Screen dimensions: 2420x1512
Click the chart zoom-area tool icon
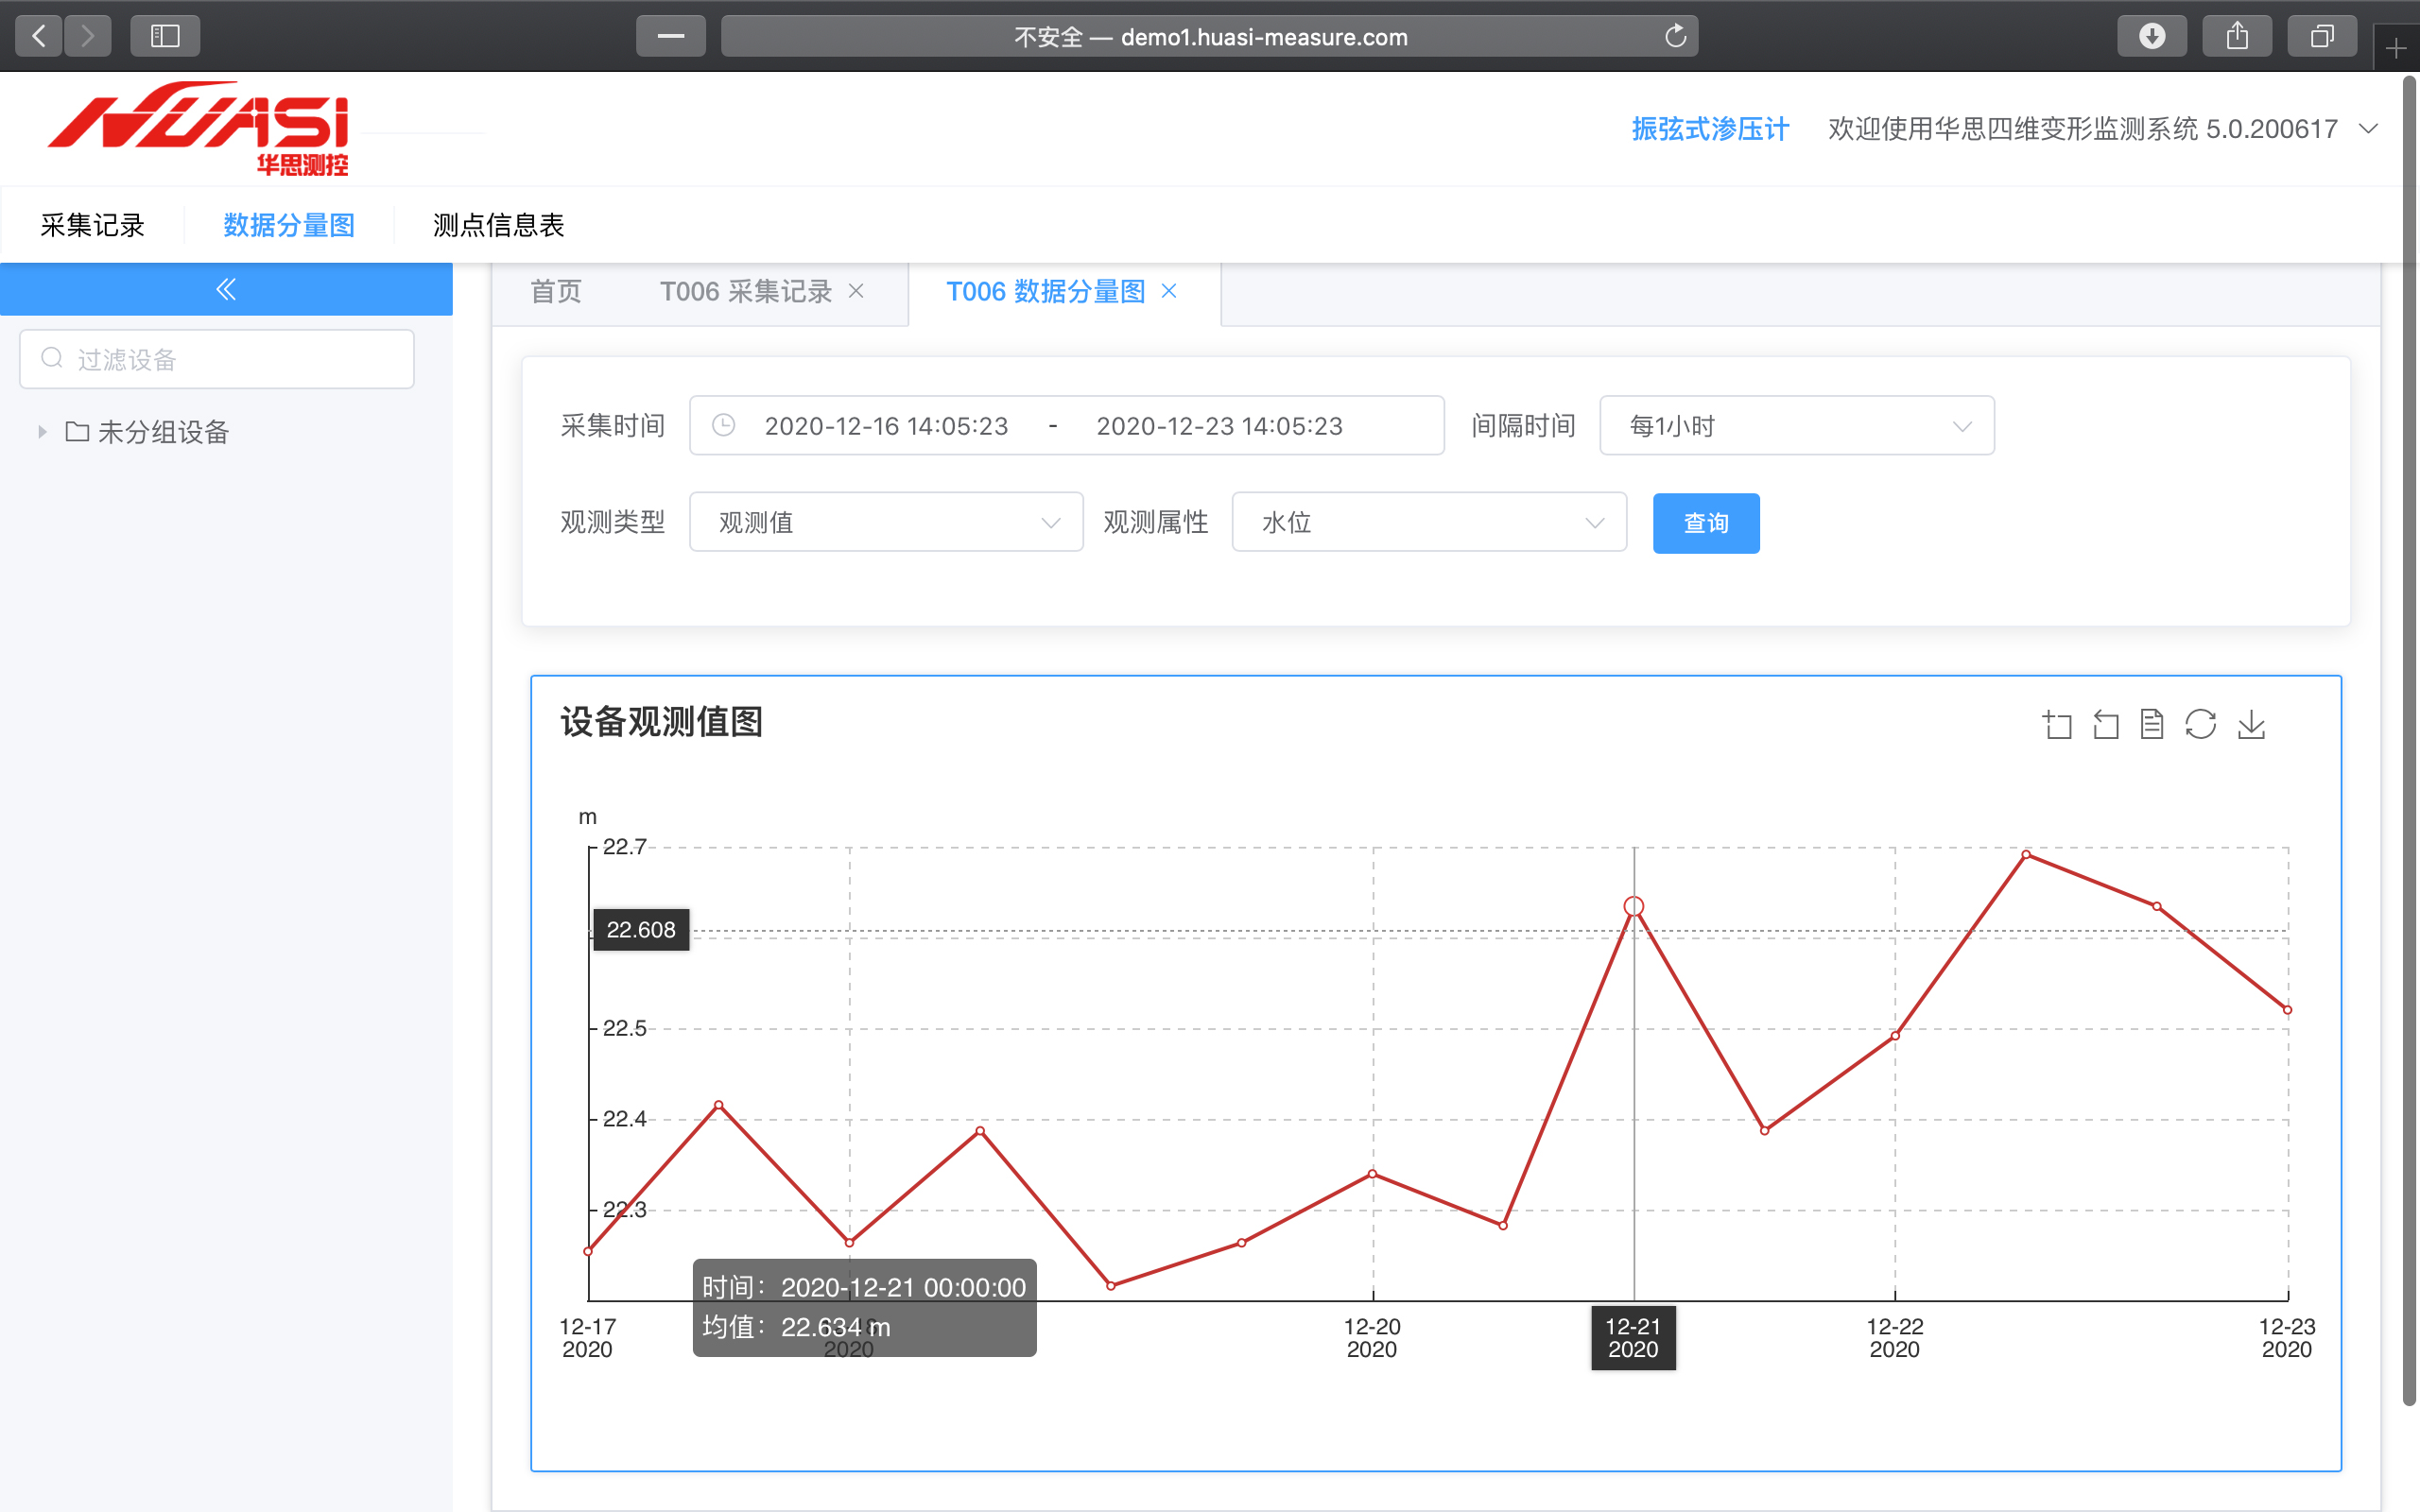[x=2057, y=724]
